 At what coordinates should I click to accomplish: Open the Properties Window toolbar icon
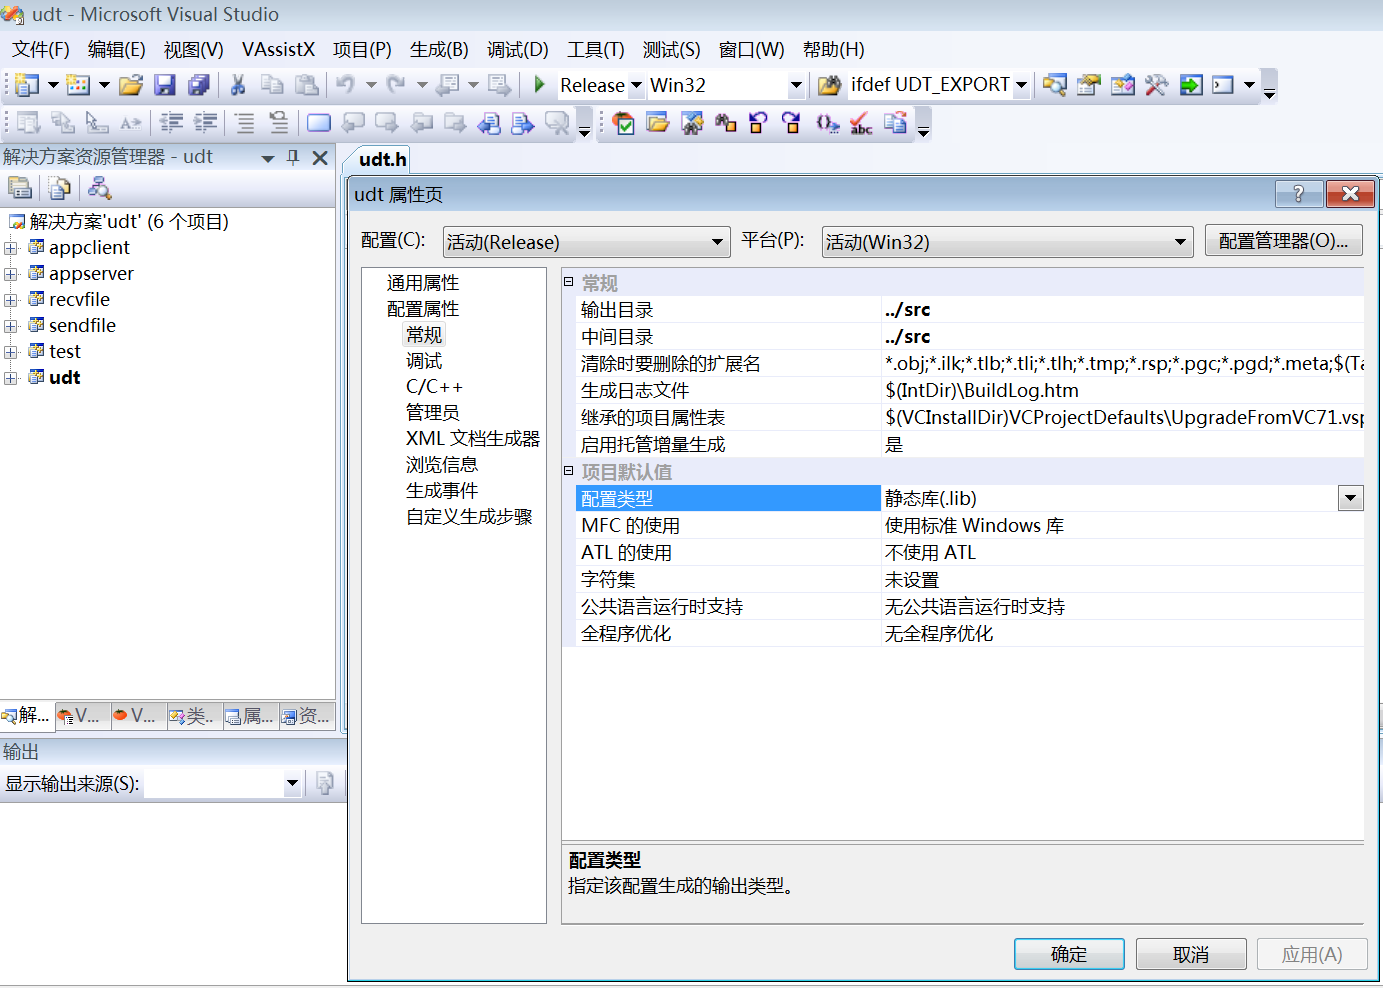pyautogui.click(x=1088, y=85)
